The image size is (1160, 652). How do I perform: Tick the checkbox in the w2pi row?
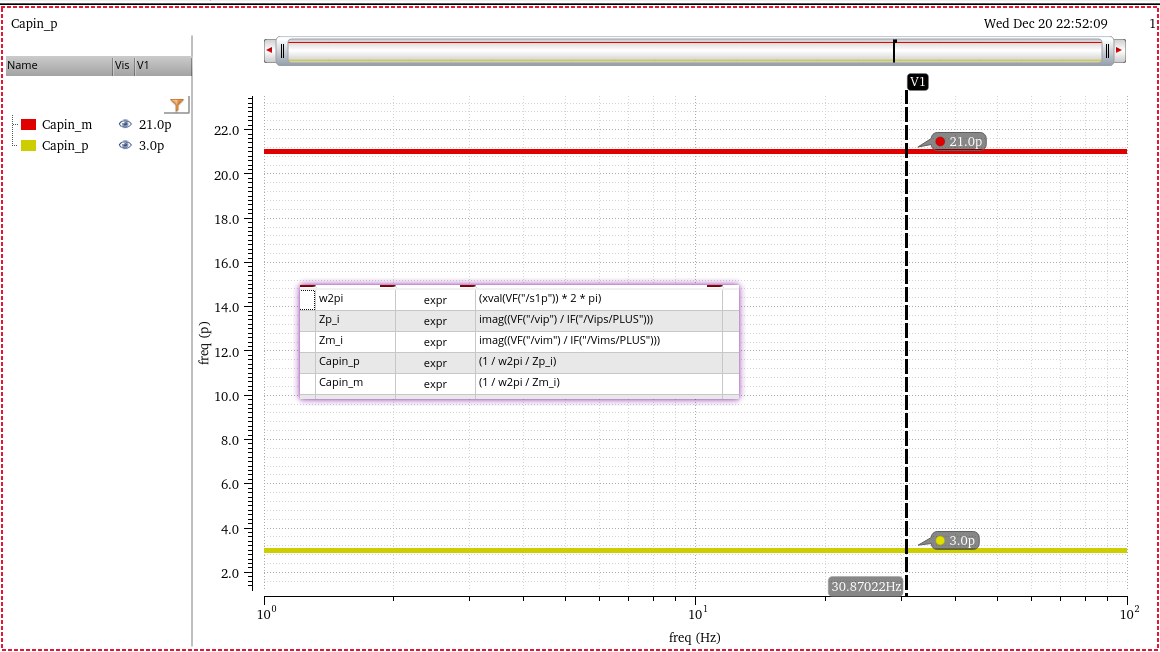[x=307, y=299]
